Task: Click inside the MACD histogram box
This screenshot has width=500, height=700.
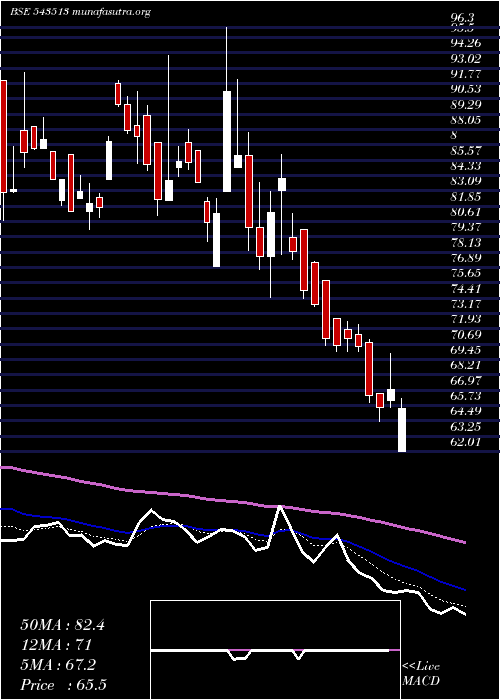Action: (275, 650)
